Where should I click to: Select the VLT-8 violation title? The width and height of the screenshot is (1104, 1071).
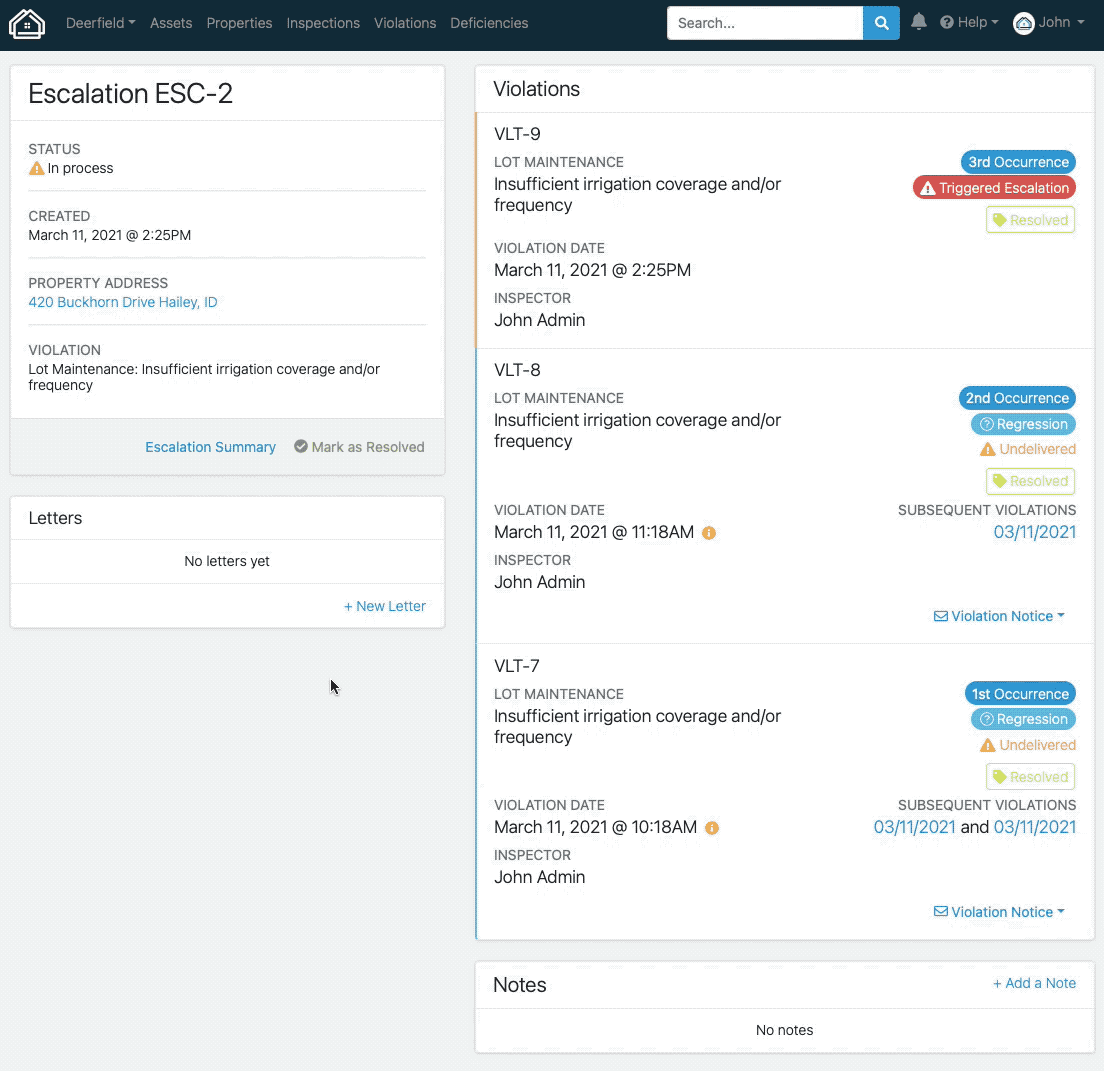(518, 370)
